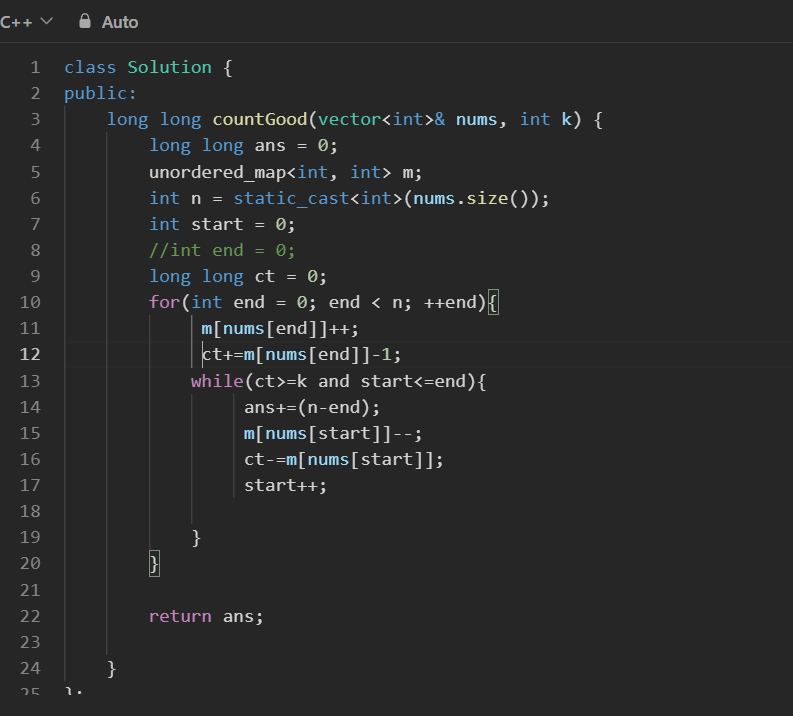The image size is (793, 716).
Task: Click 'vector<int>& nums' parameter on line 3
Action: click(408, 119)
